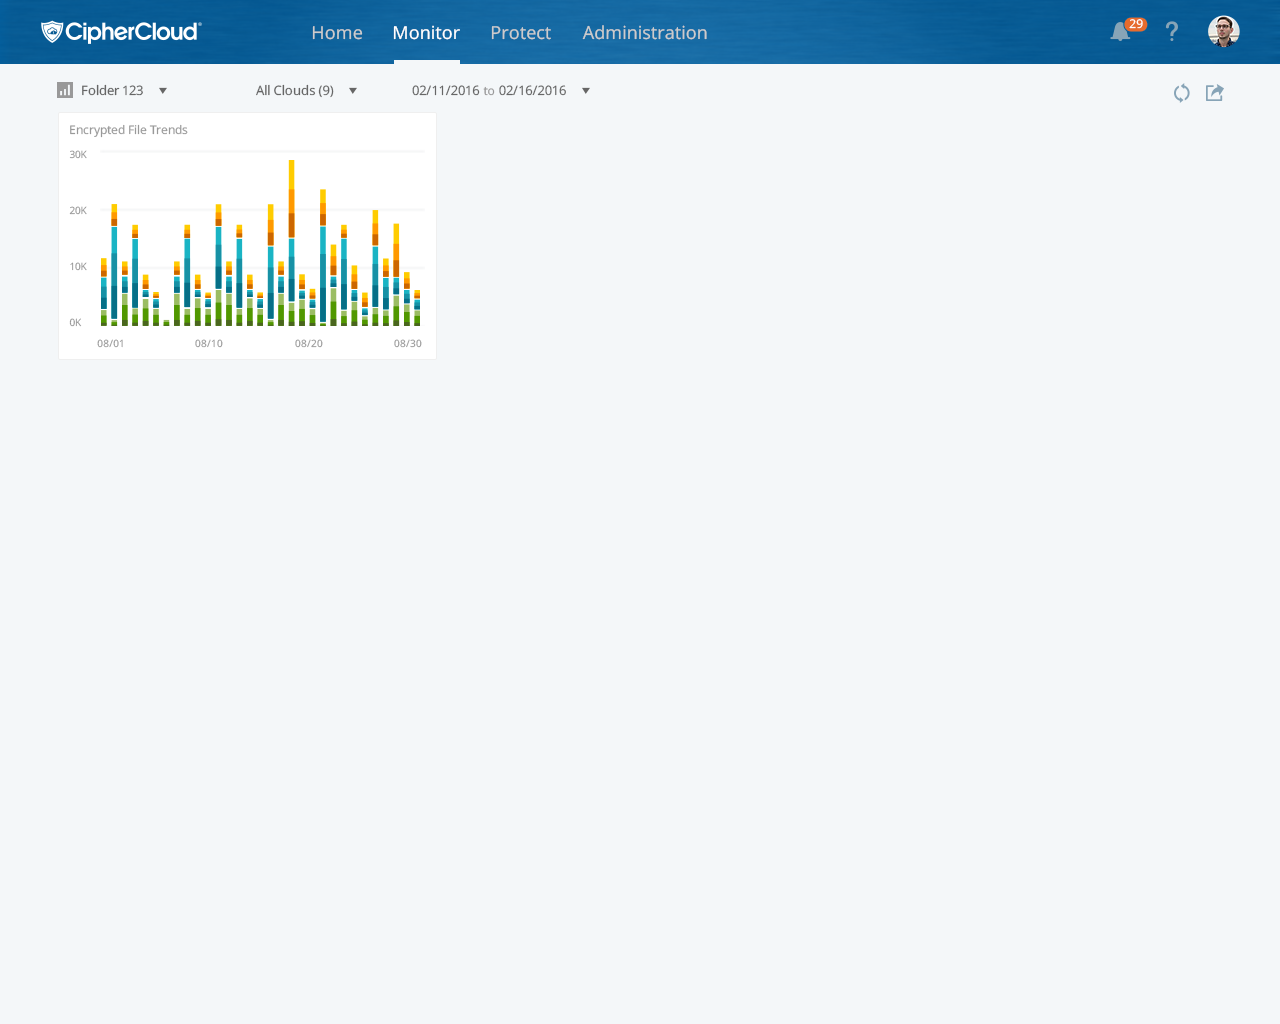Click the Encrypted File Trends title
This screenshot has height=1024, width=1280.
128,130
